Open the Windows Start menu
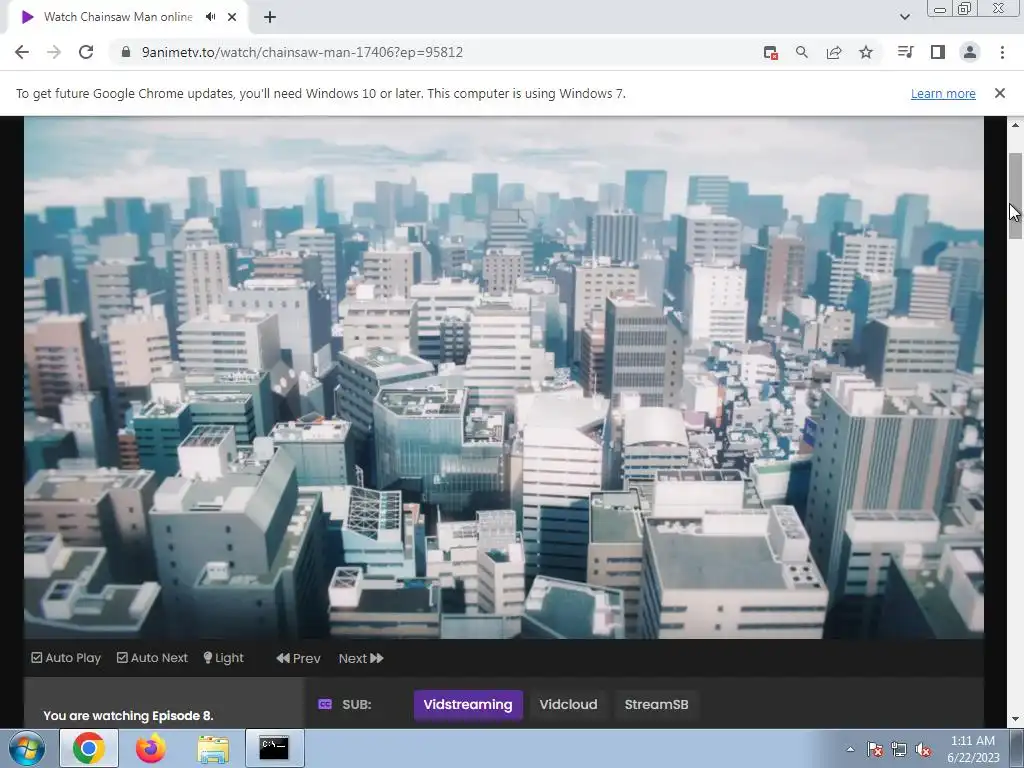The image size is (1024, 768). tap(27, 748)
